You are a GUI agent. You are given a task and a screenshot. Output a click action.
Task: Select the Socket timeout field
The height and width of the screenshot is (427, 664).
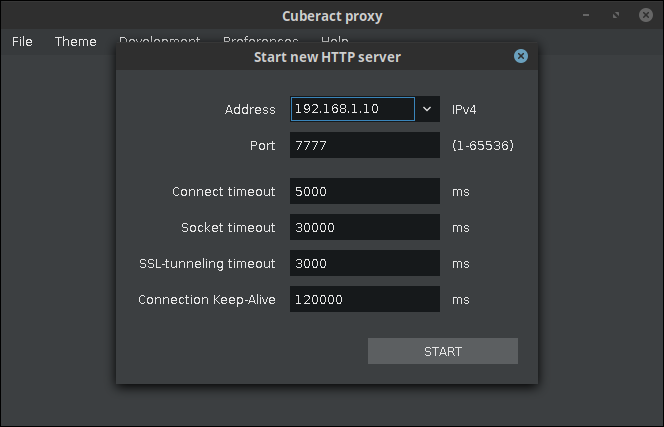pyautogui.click(x=365, y=227)
